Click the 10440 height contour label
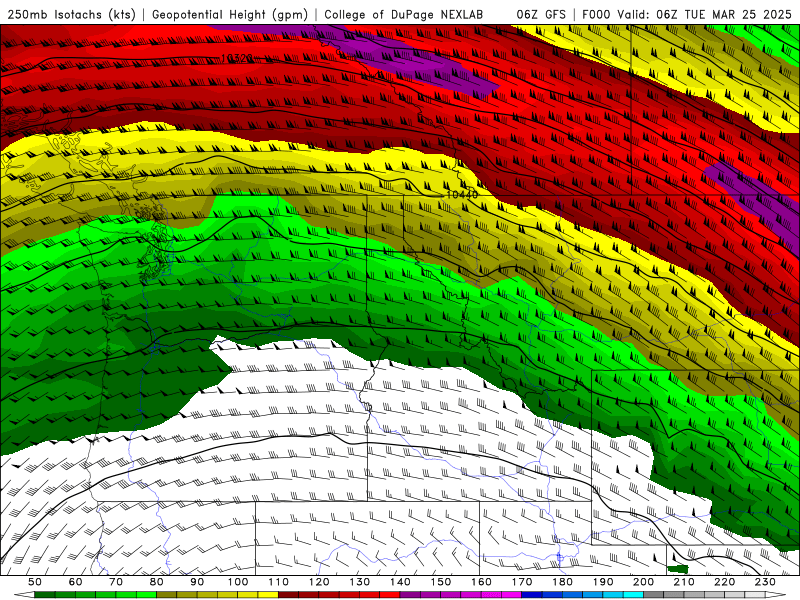The height and width of the screenshot is (600, 800). (x=462, y=194)
